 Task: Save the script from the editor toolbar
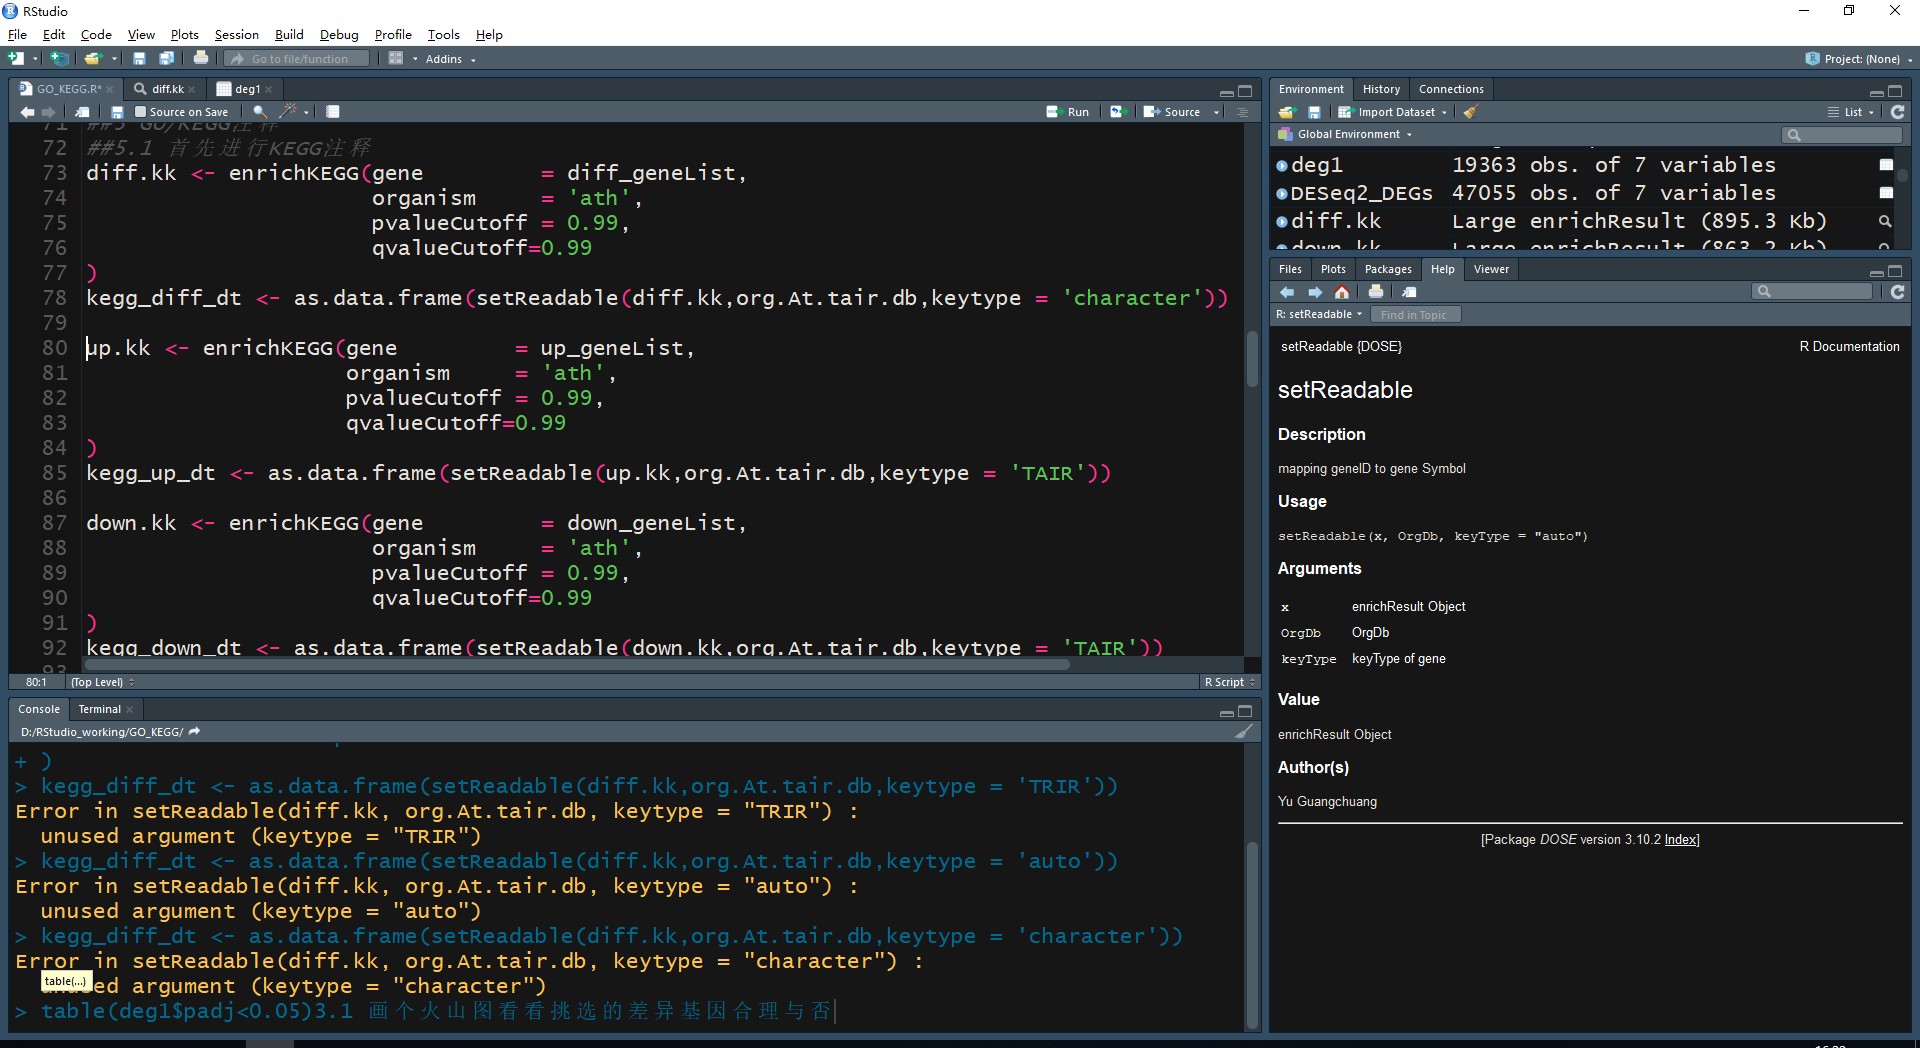(117, 112)
